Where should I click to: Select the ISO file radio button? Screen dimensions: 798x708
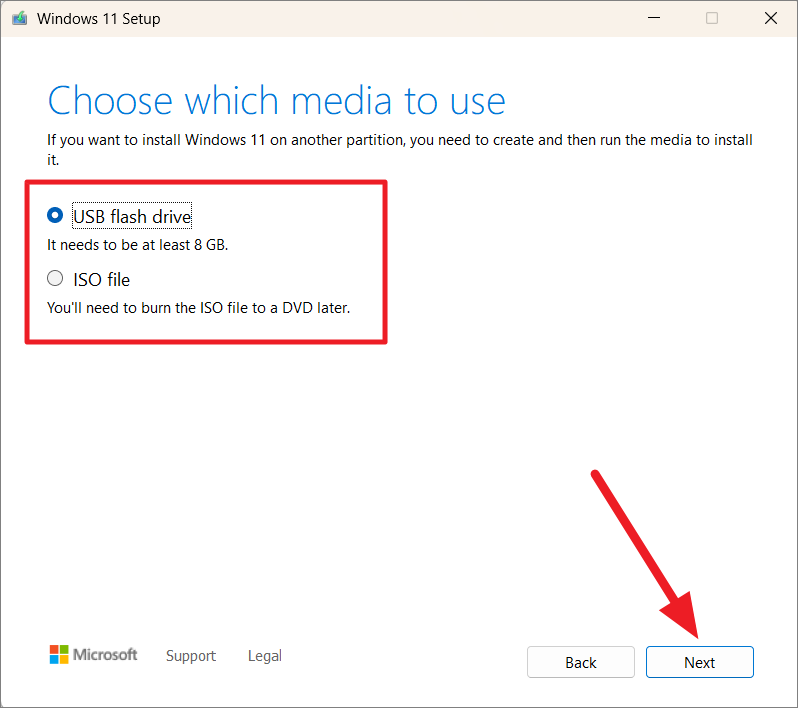click(x=55, y=278)
